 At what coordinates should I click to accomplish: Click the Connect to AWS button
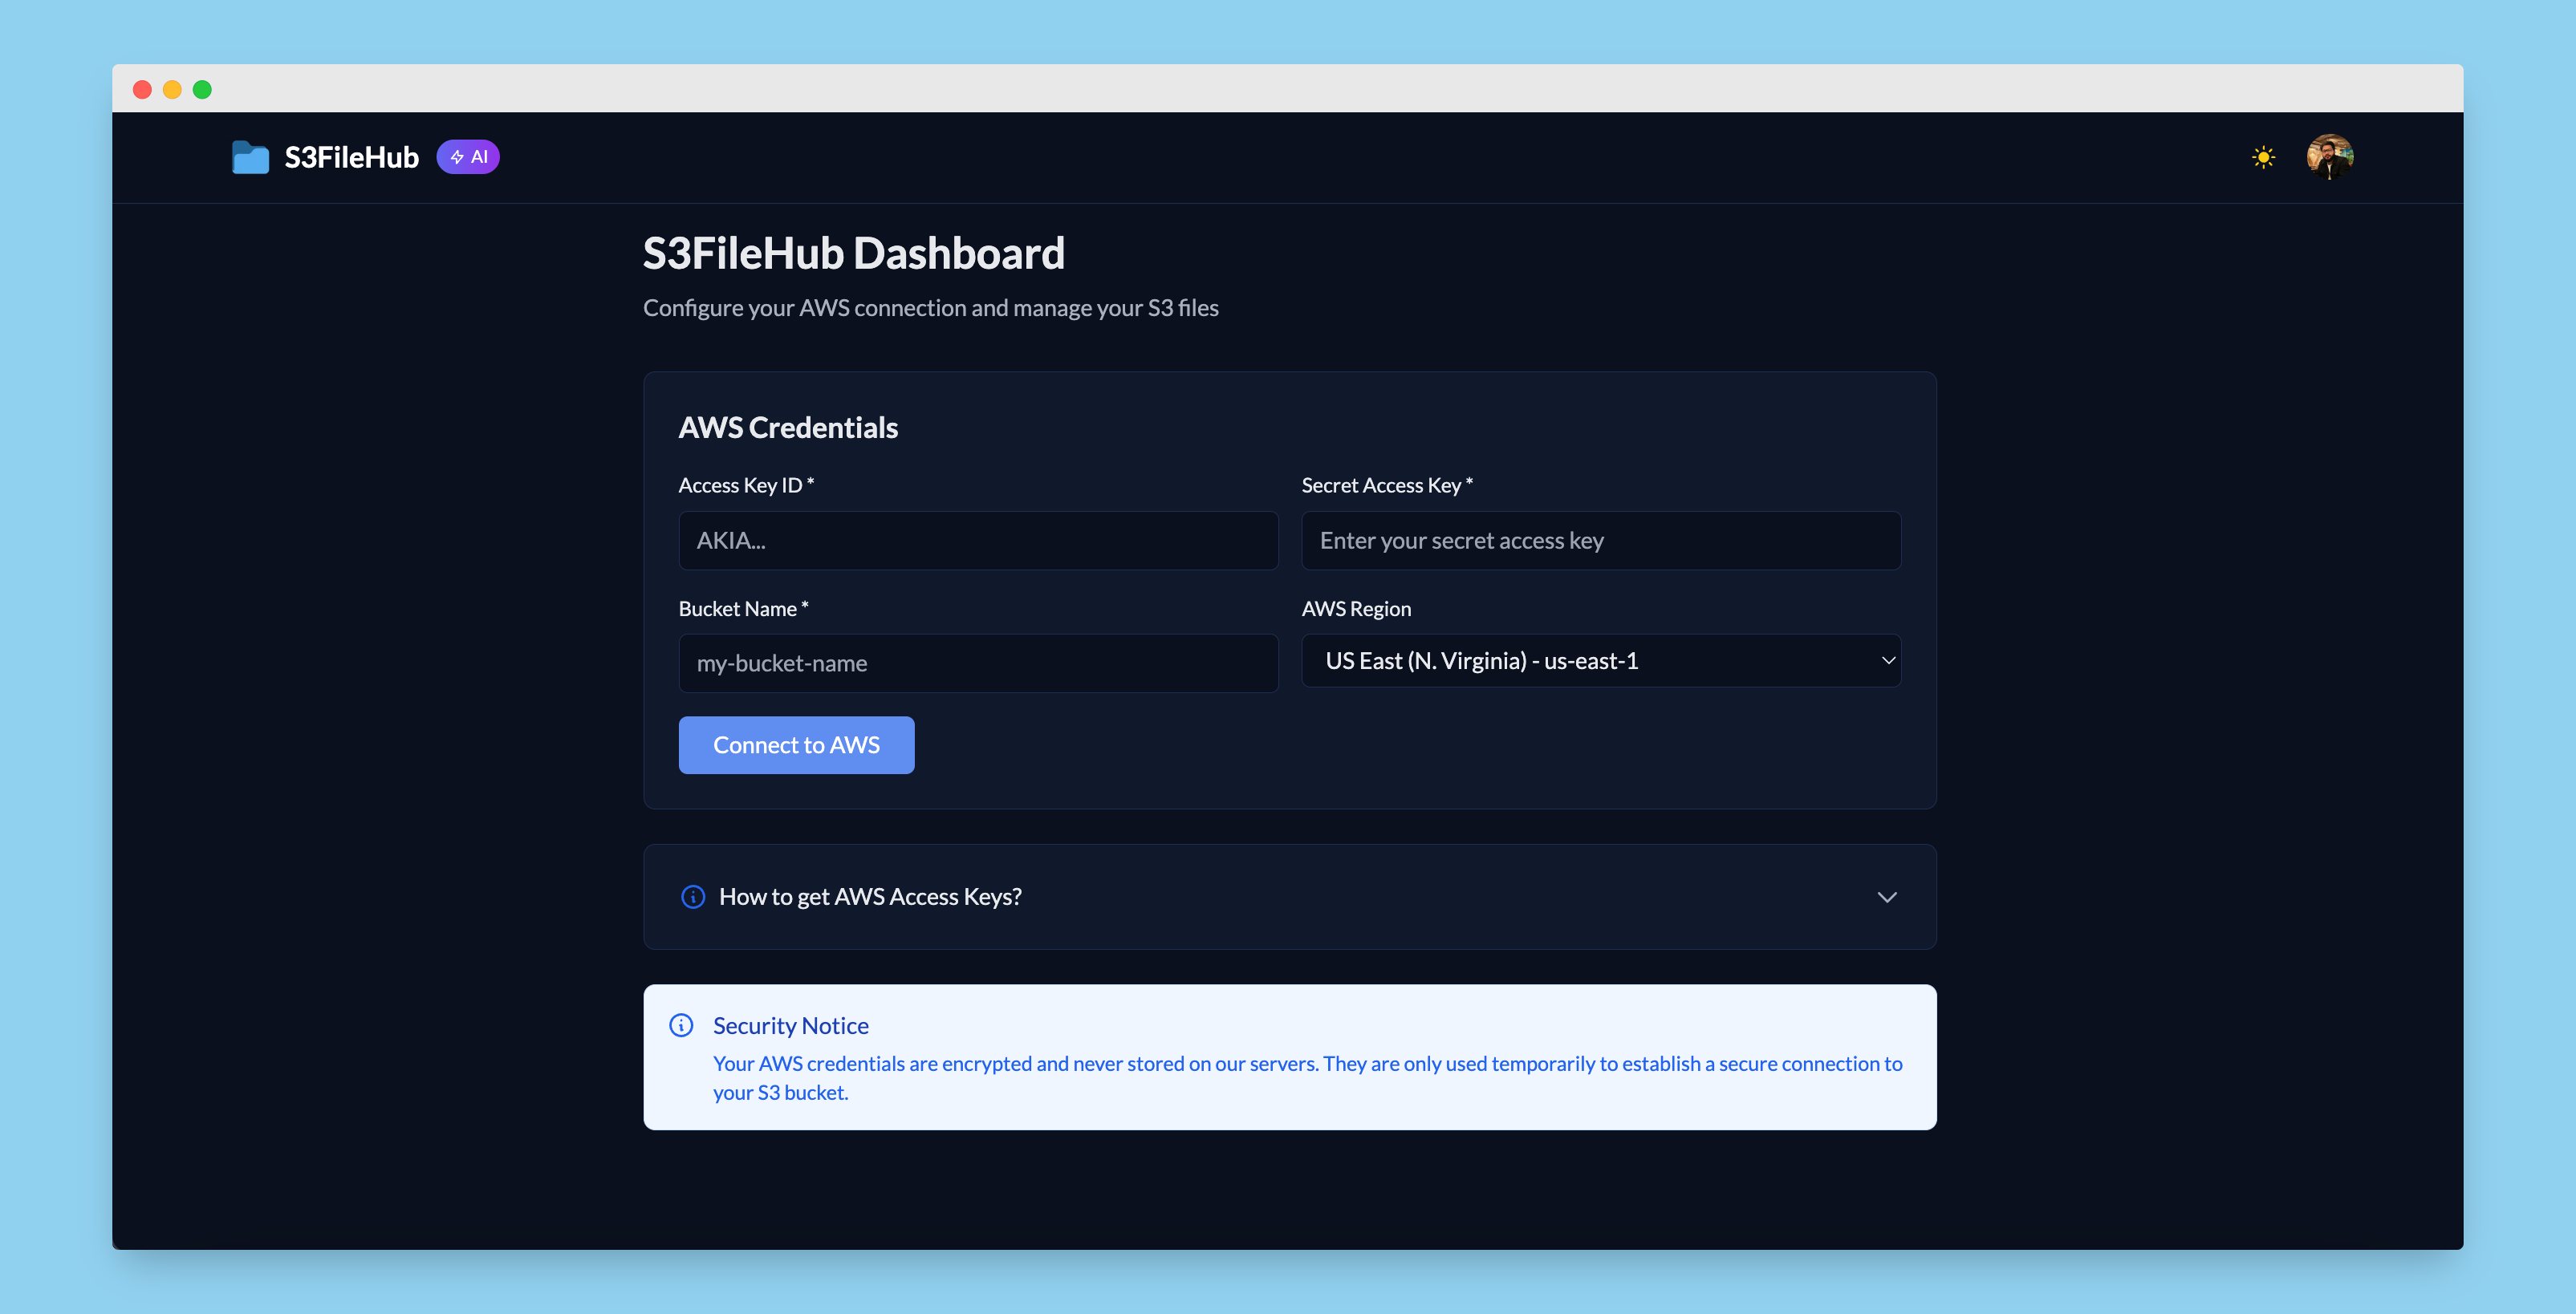pos(796,745)
